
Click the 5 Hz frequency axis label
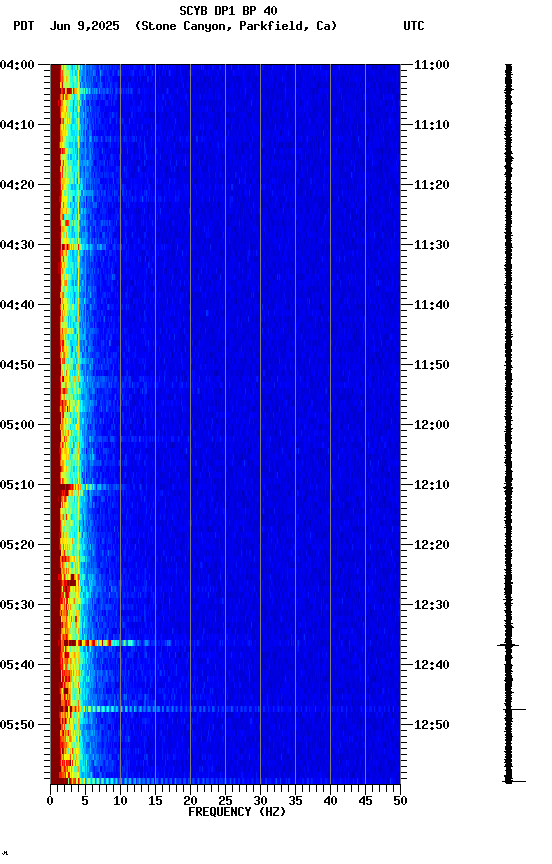(85, 801)
